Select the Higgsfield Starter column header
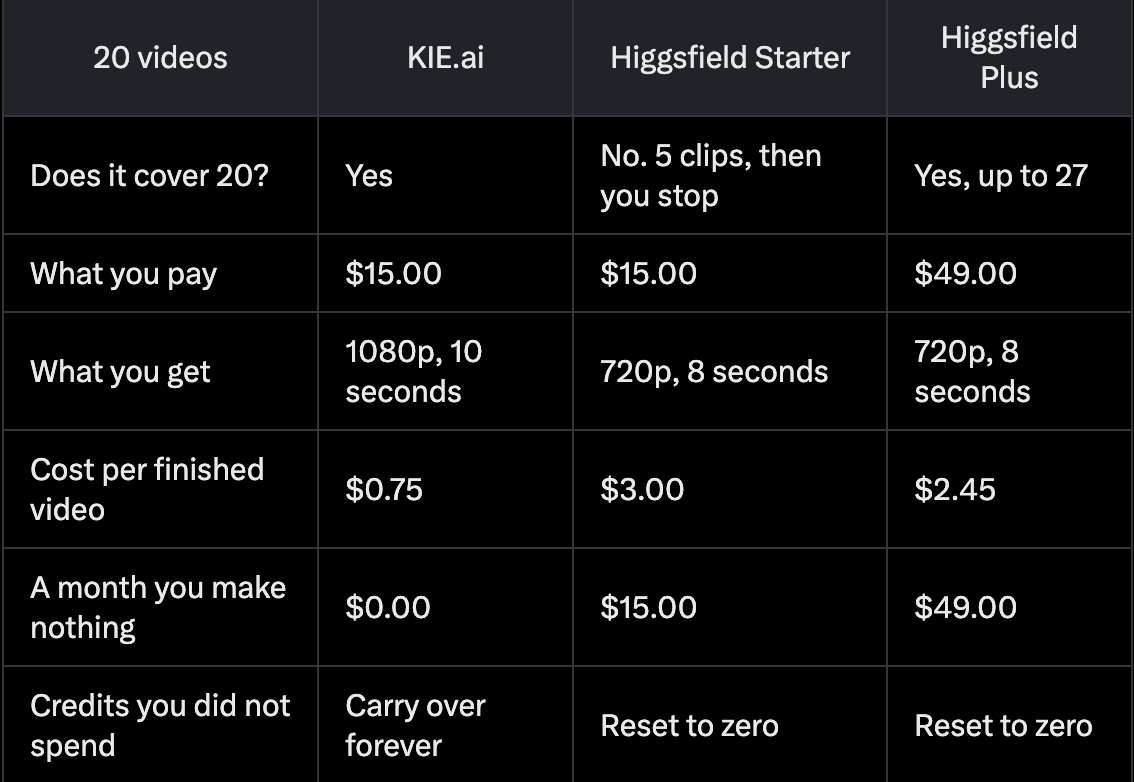The image size is (1134, 782). tap(730, 58)
